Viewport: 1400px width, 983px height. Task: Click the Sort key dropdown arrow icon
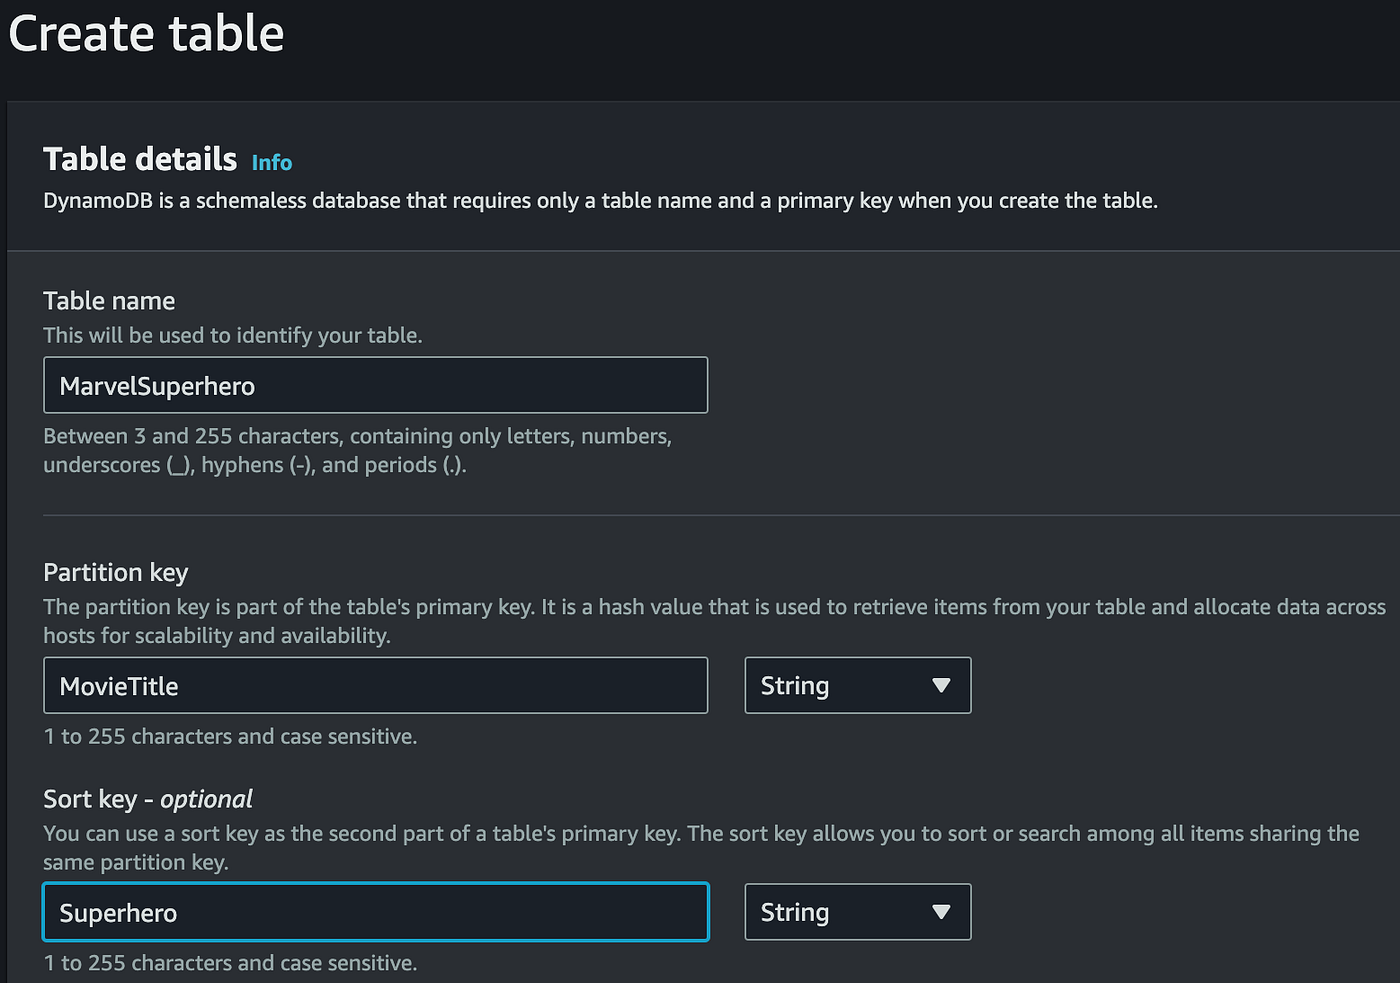coord(941,912)
